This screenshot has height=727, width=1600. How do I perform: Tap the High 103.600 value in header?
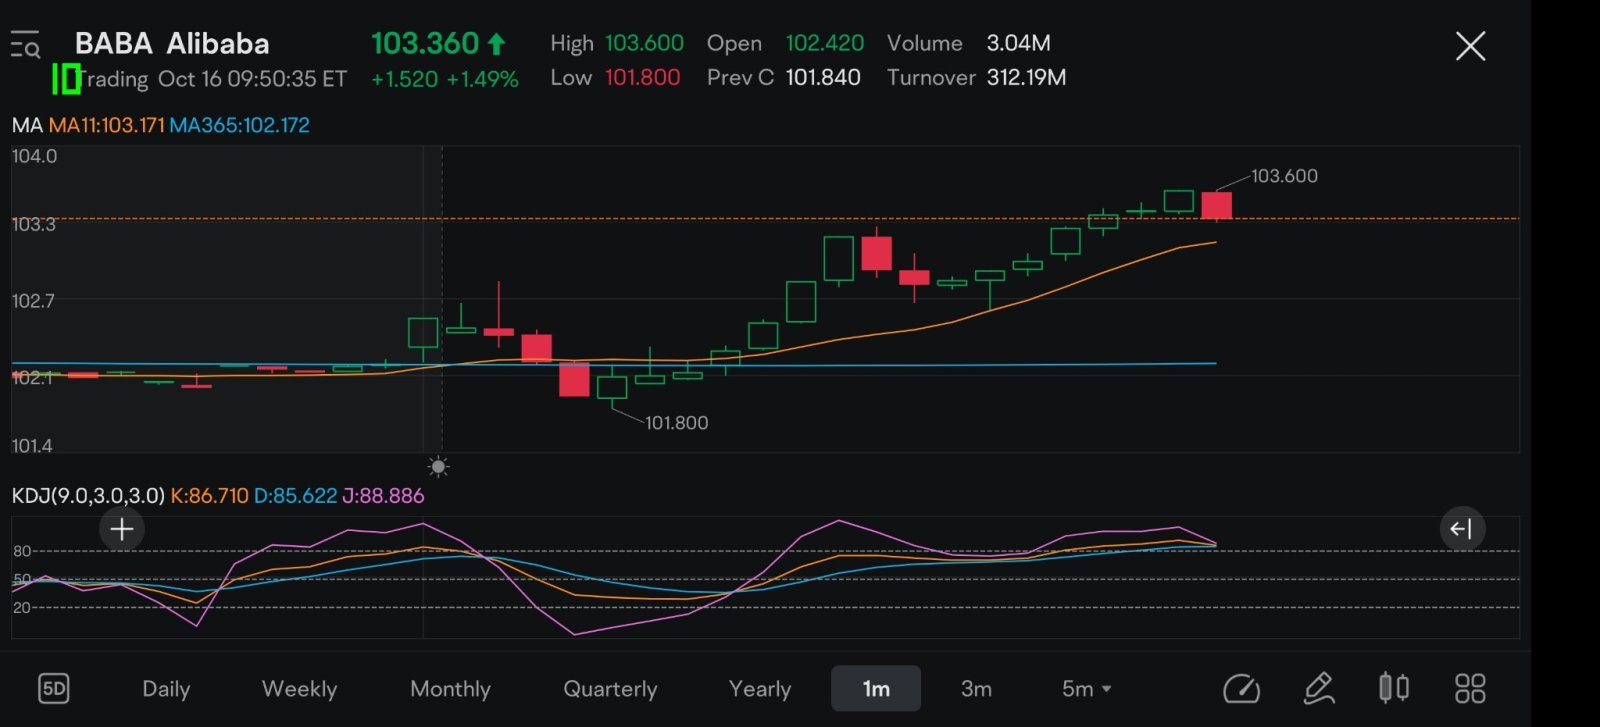[644, 43]
